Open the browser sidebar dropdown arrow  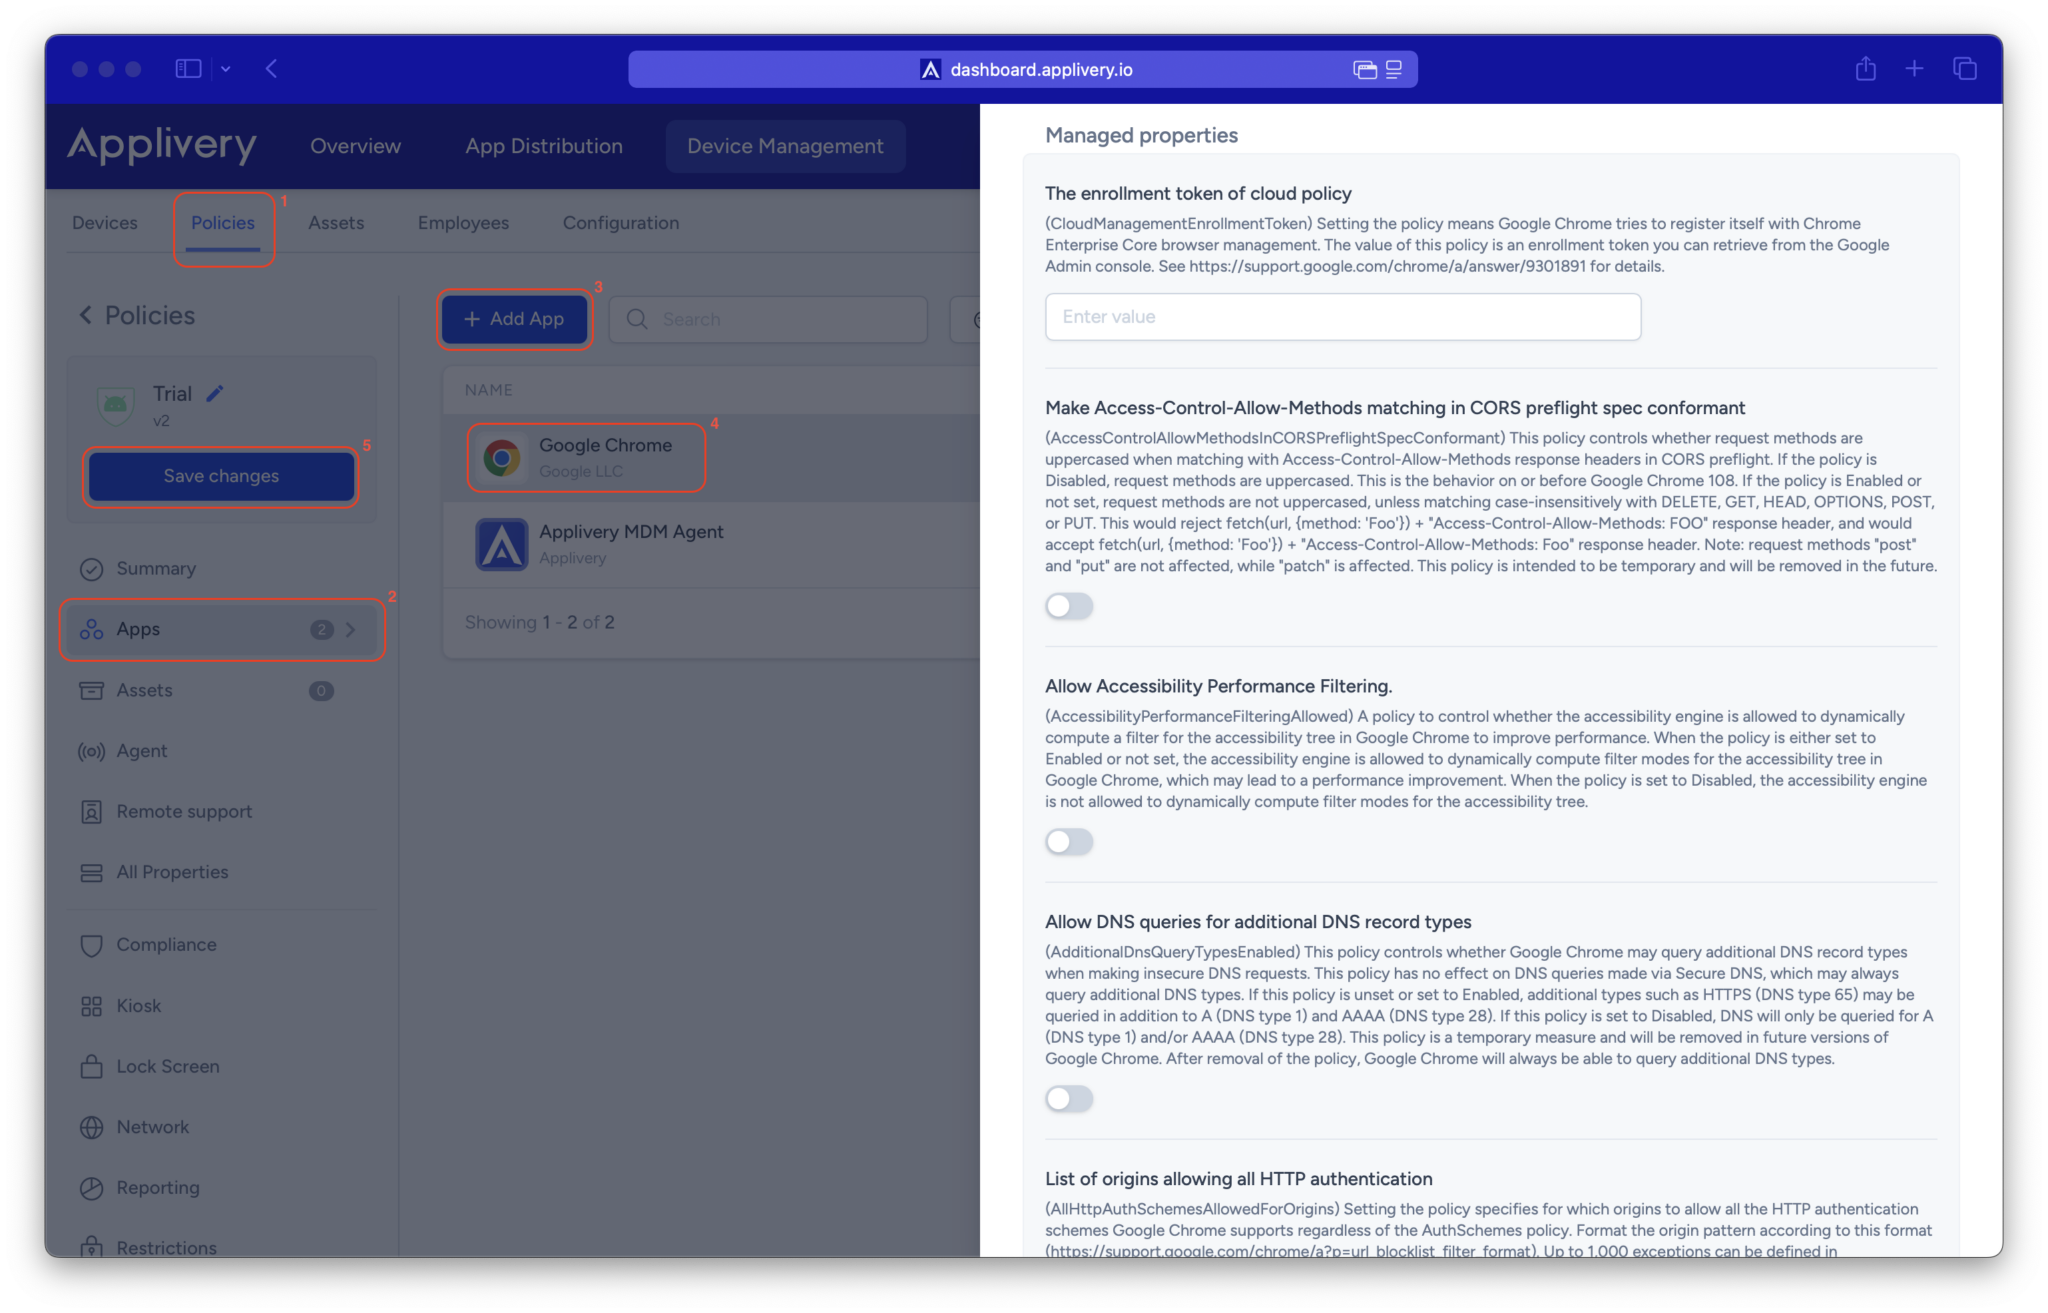pos(226,68)
